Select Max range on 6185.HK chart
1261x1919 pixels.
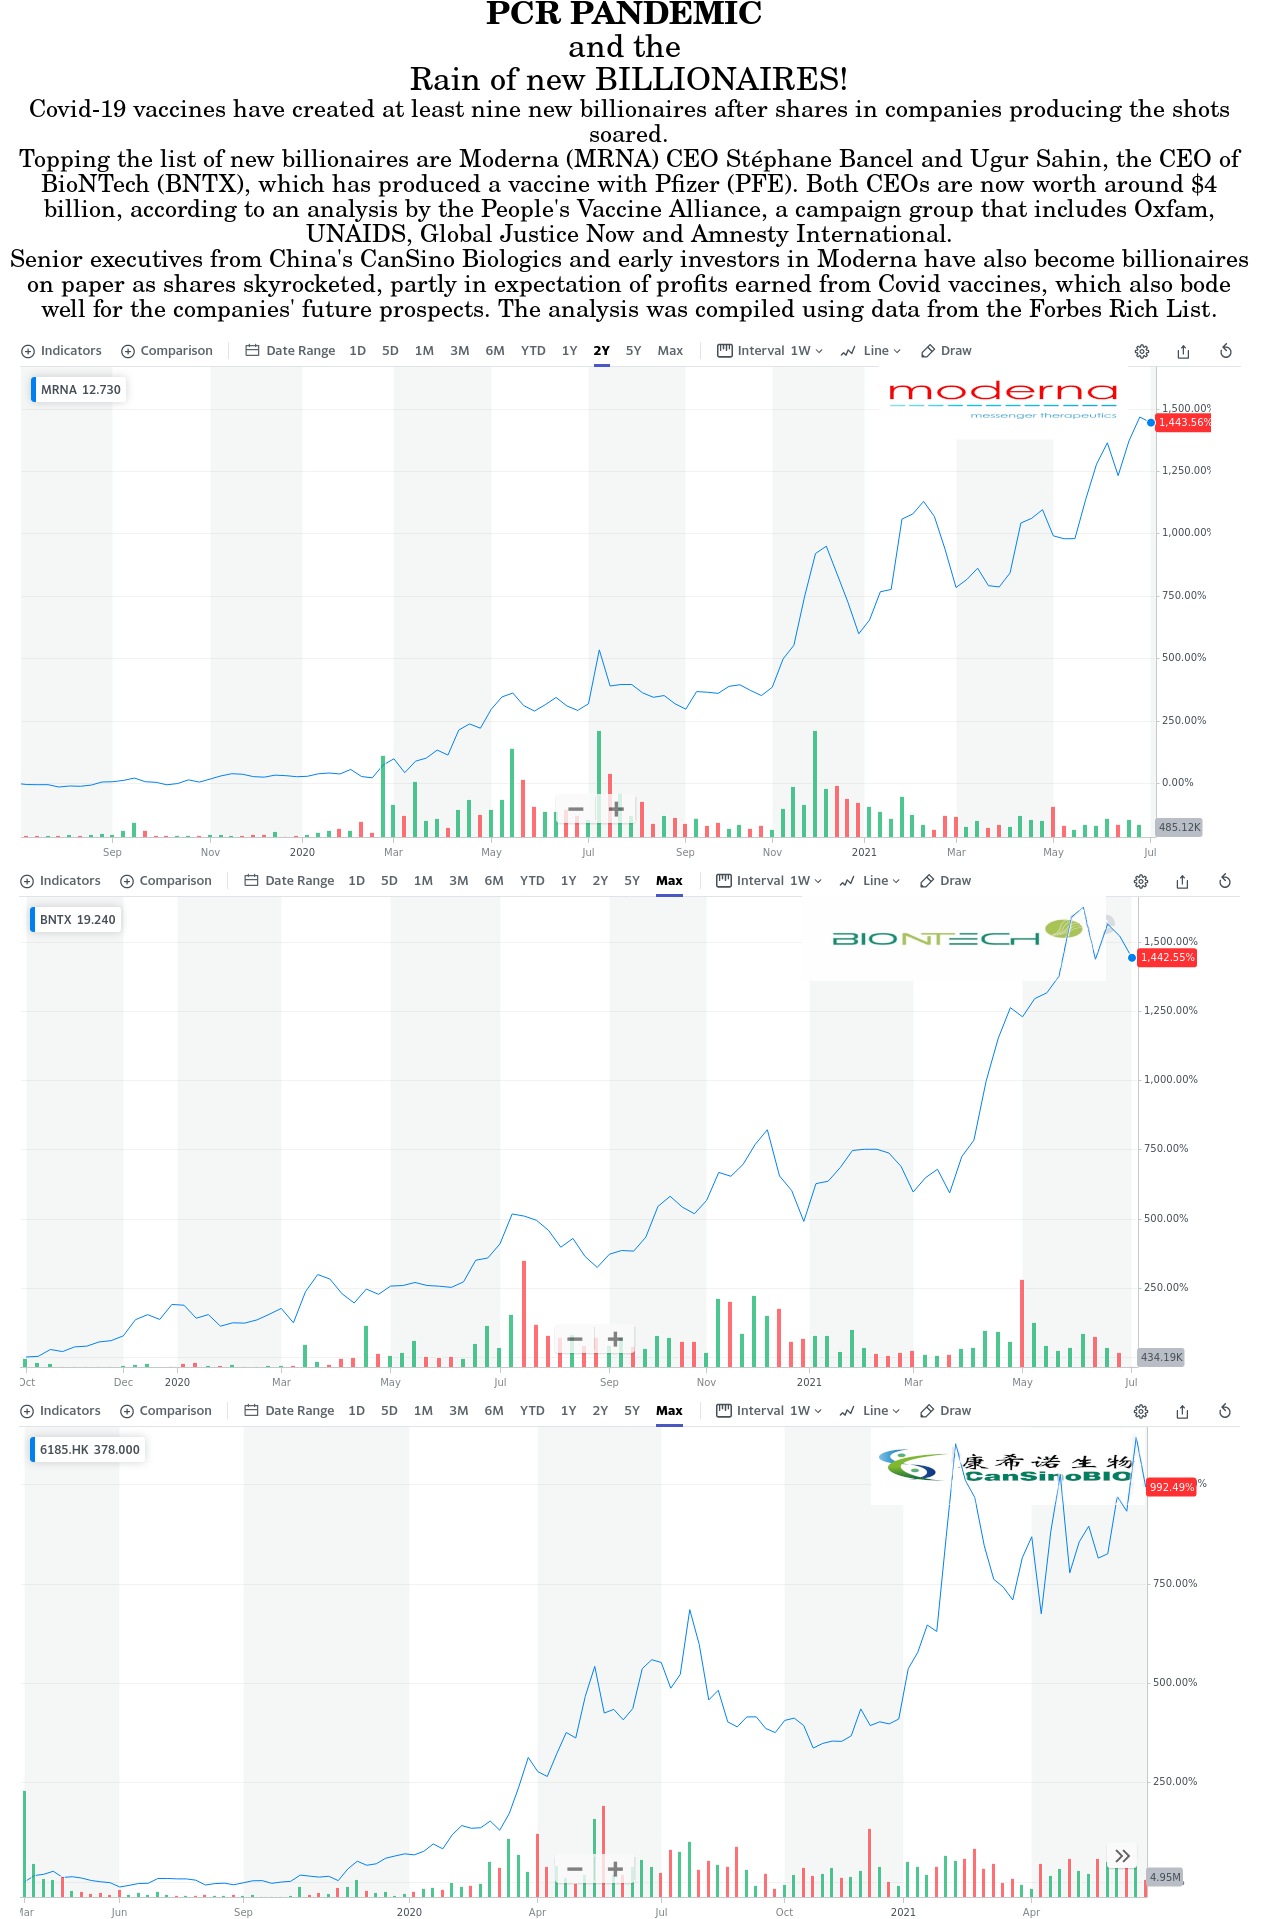pyautogui.click(x=669, y=1411)
